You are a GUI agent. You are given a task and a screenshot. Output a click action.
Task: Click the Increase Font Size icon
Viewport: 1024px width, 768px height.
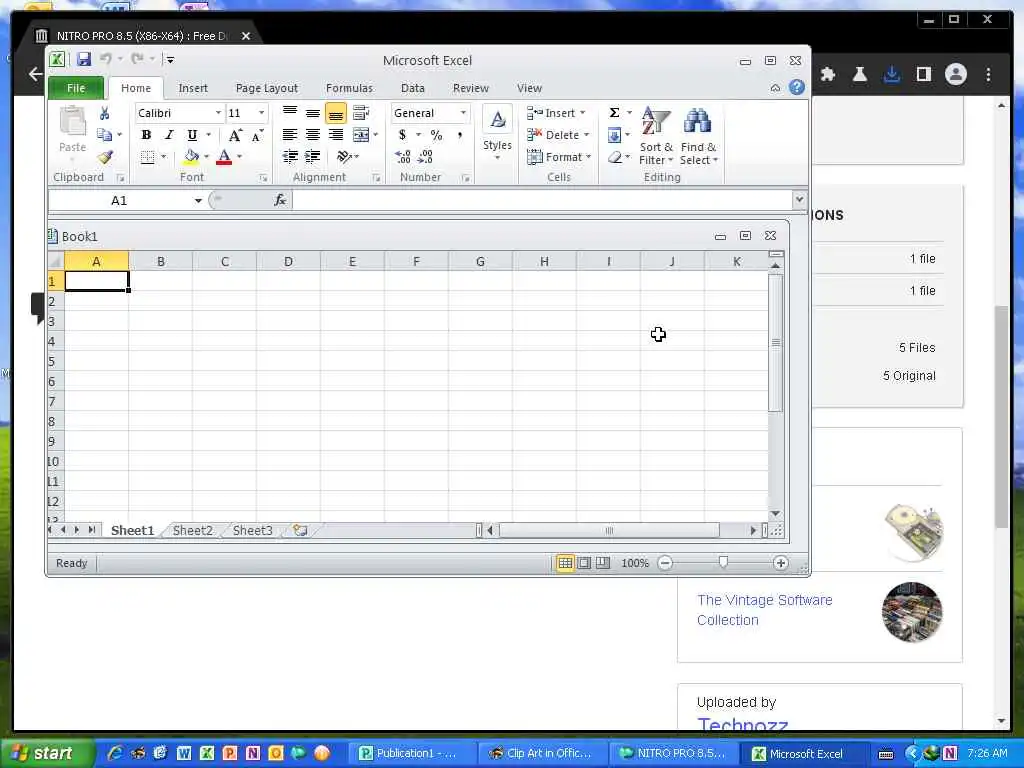(235, 135)
